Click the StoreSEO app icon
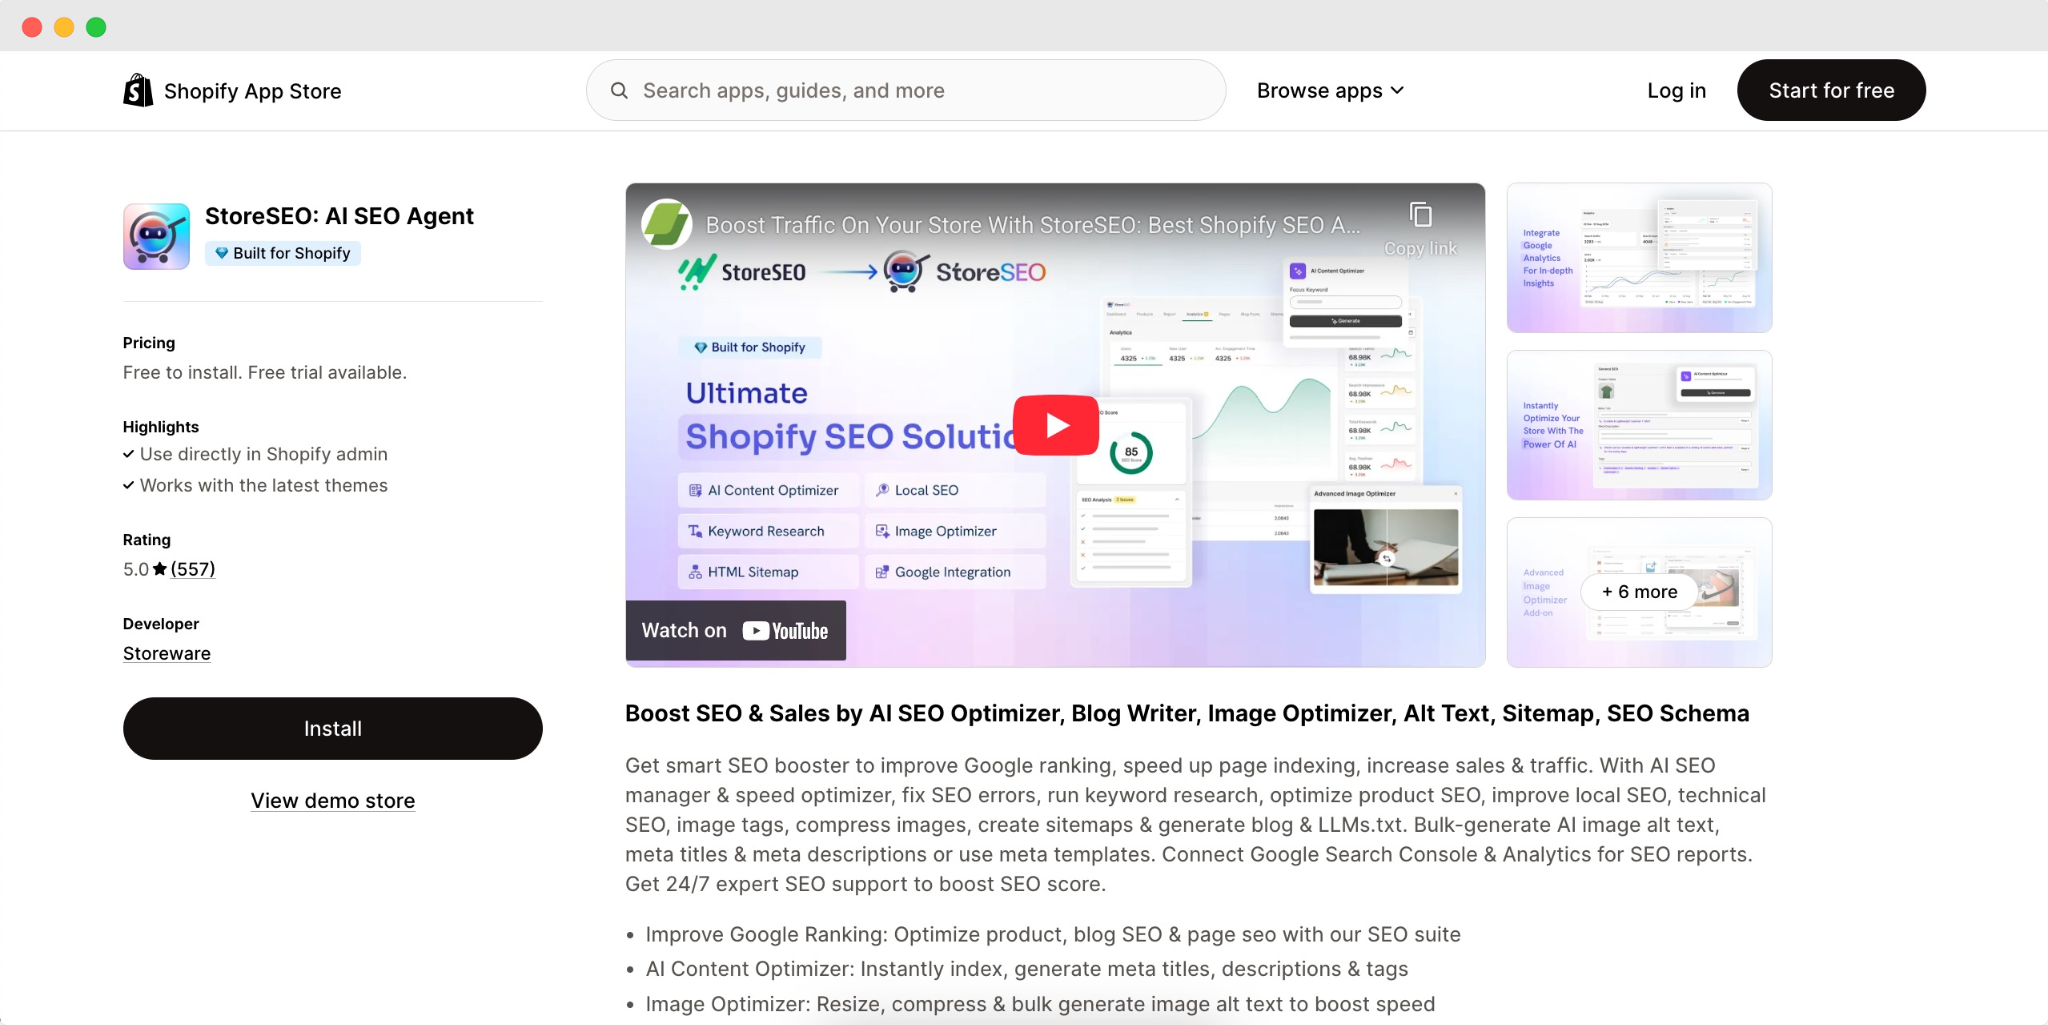The width and height of the screenshot is (2048, 1025). (x=155, y=236)
